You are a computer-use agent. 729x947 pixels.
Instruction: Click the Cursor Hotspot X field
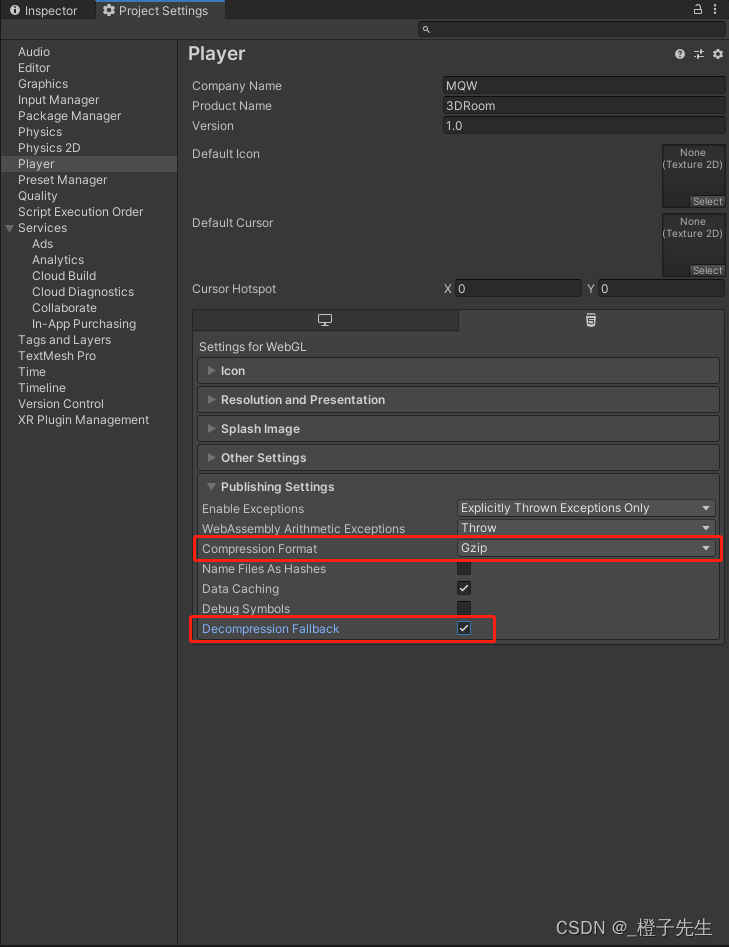pyautogui.click(x=518, y=289)
